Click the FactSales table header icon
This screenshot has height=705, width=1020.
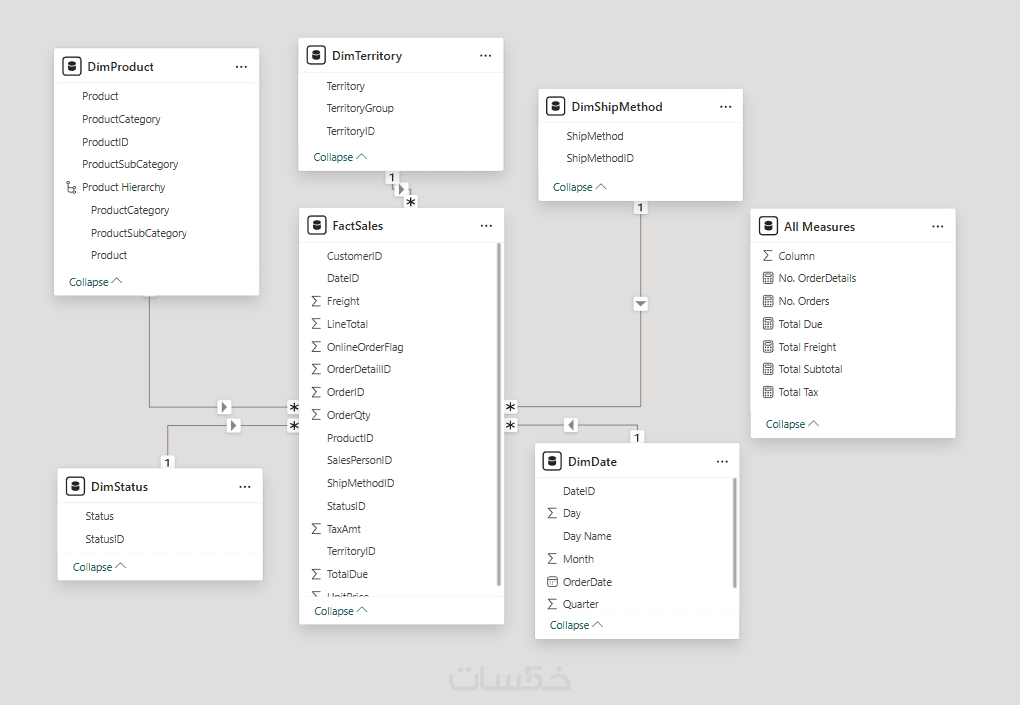317,226
